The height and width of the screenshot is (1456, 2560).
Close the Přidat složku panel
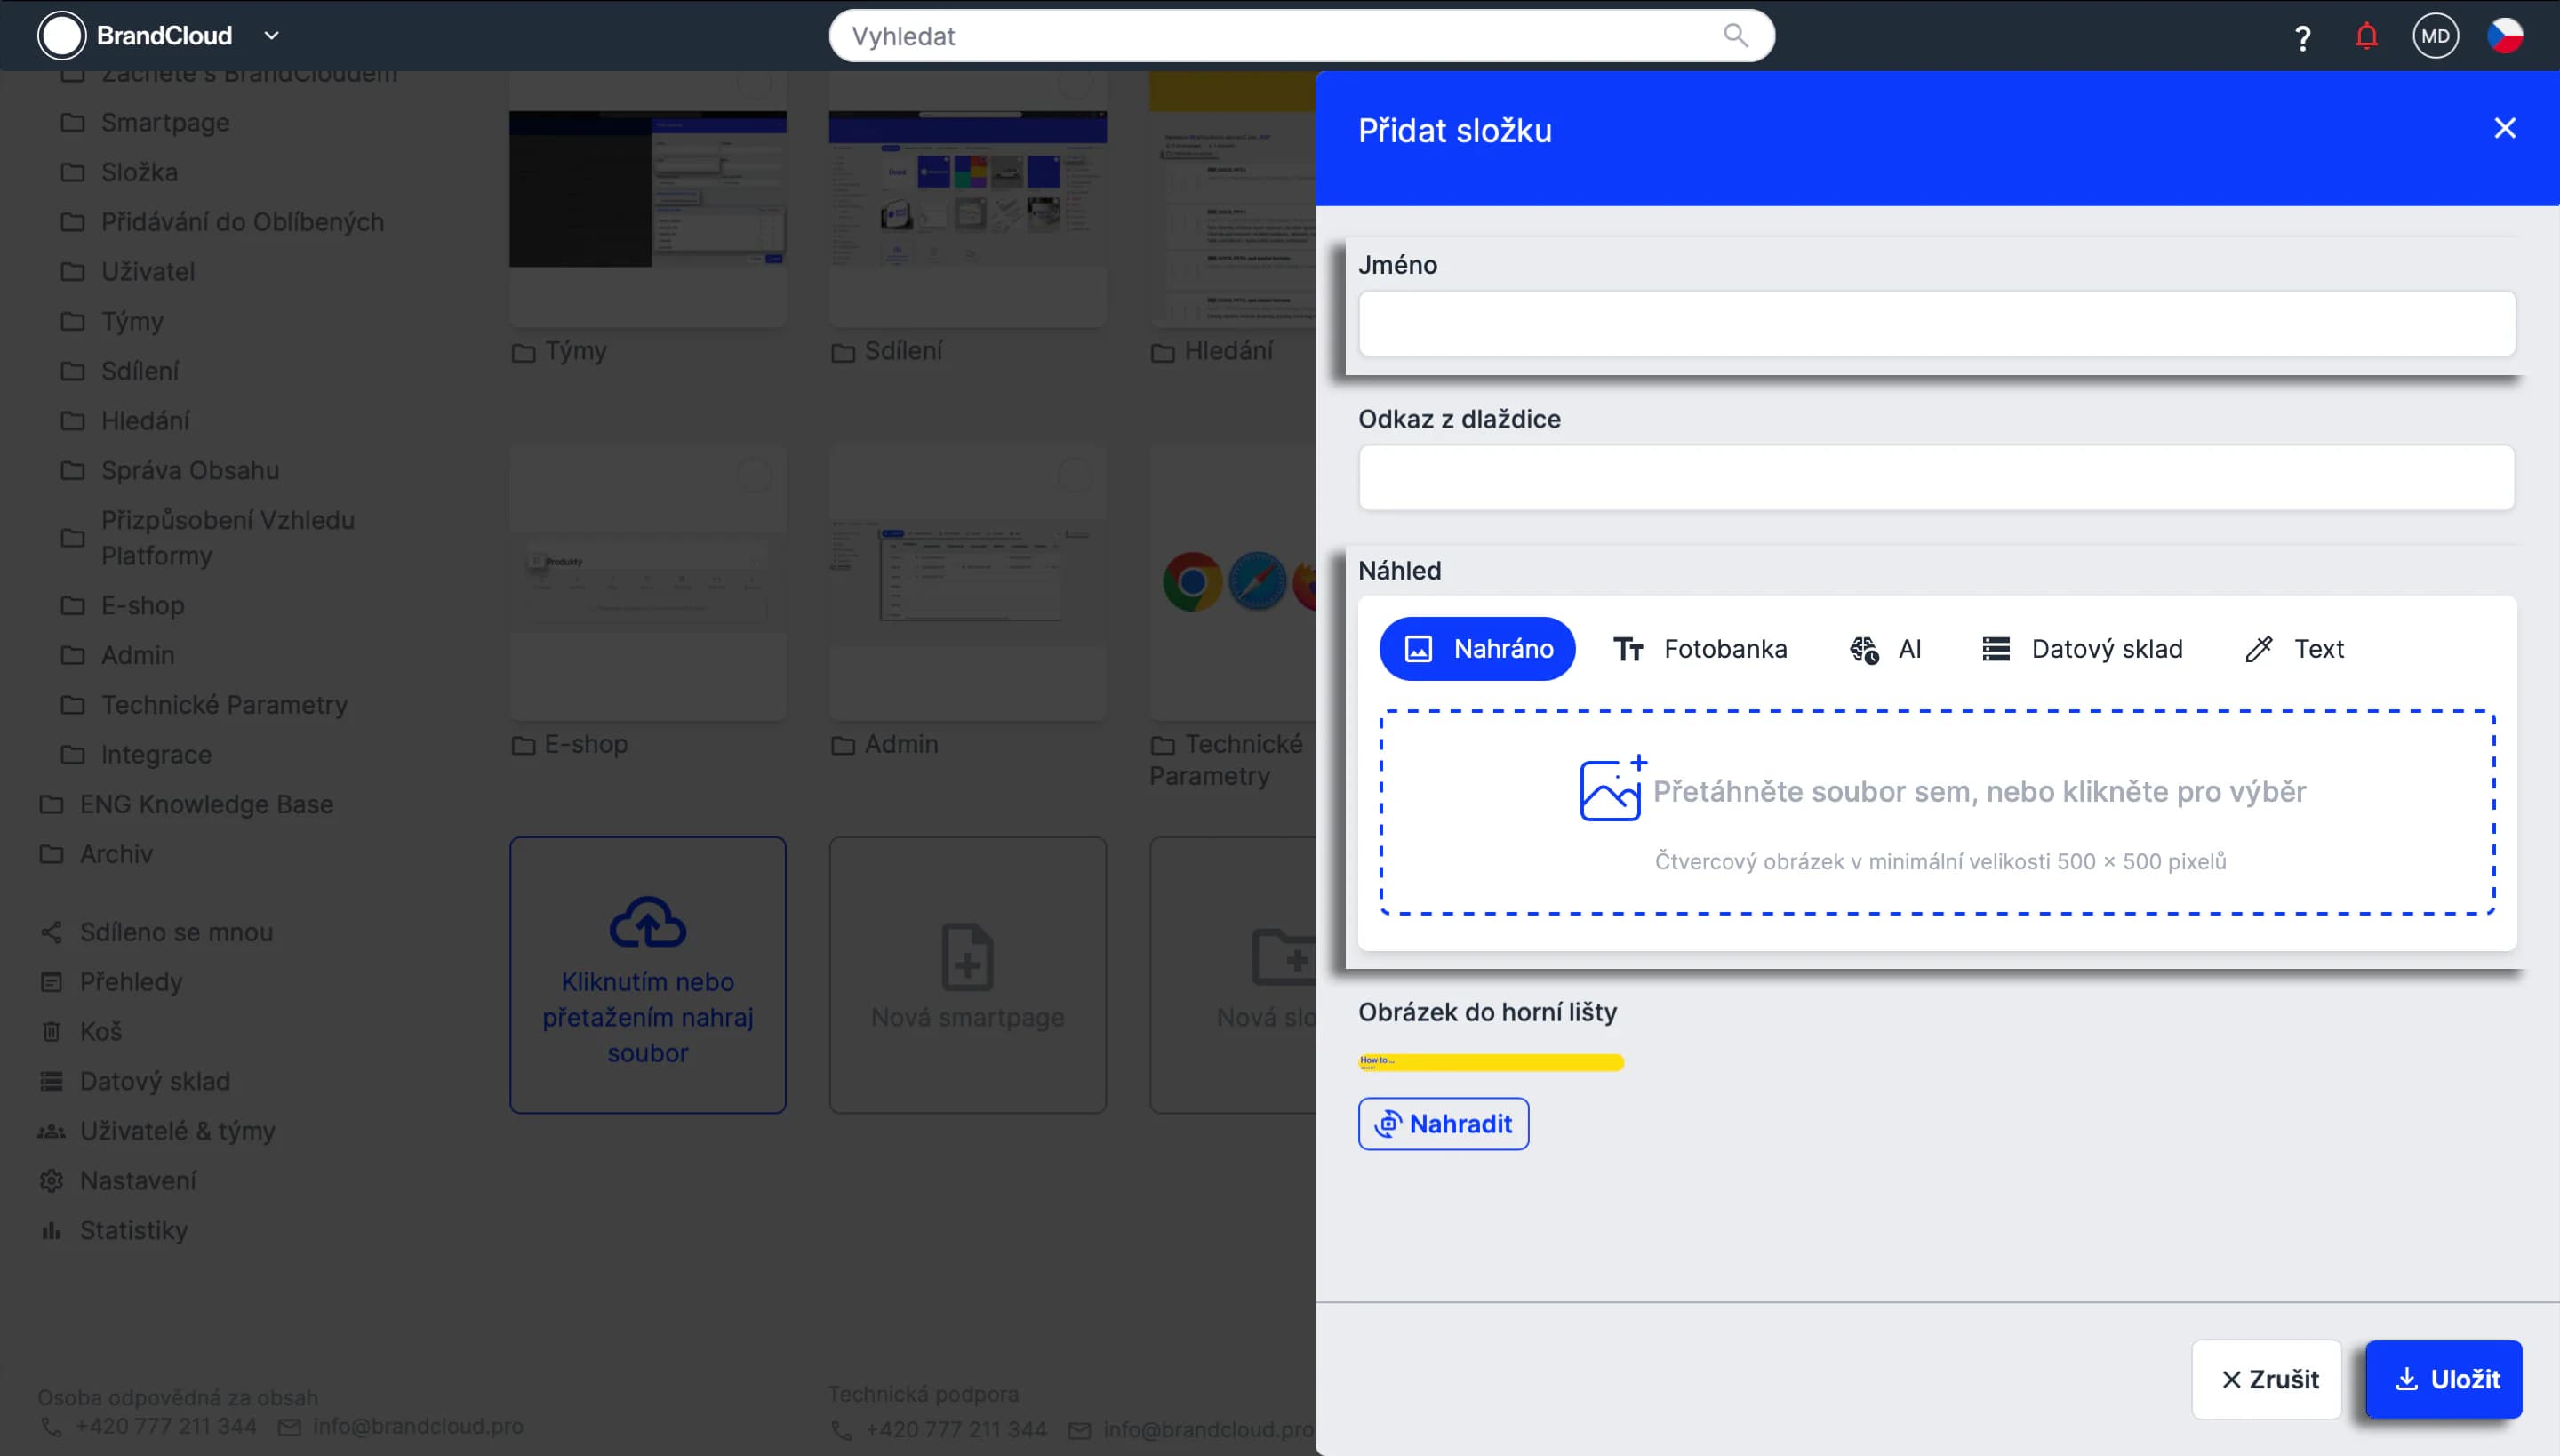coord(2504,129)
